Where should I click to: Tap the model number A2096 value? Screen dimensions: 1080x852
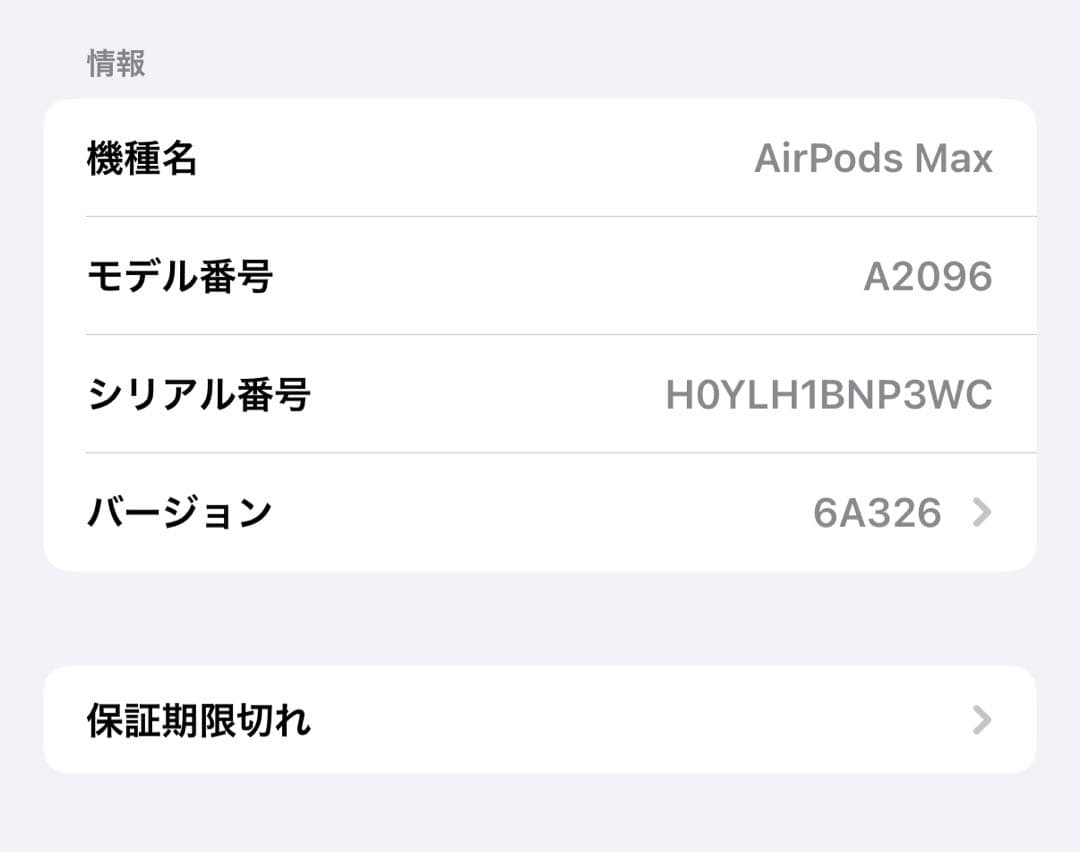coord(927,276)
